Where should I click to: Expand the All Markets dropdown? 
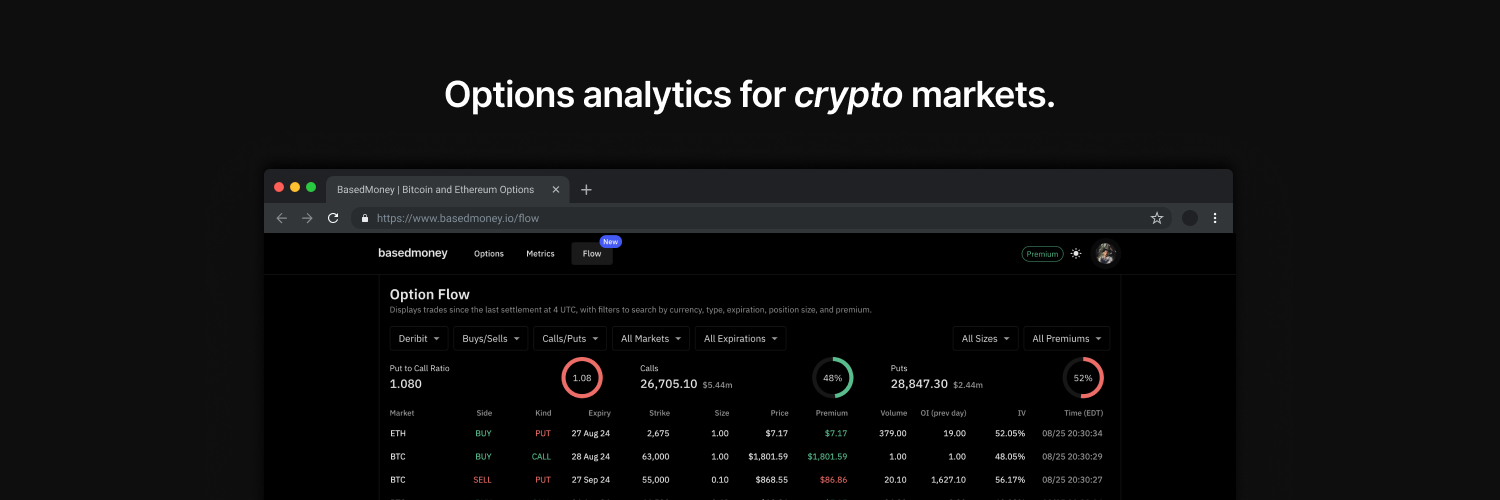coord(651,339)
